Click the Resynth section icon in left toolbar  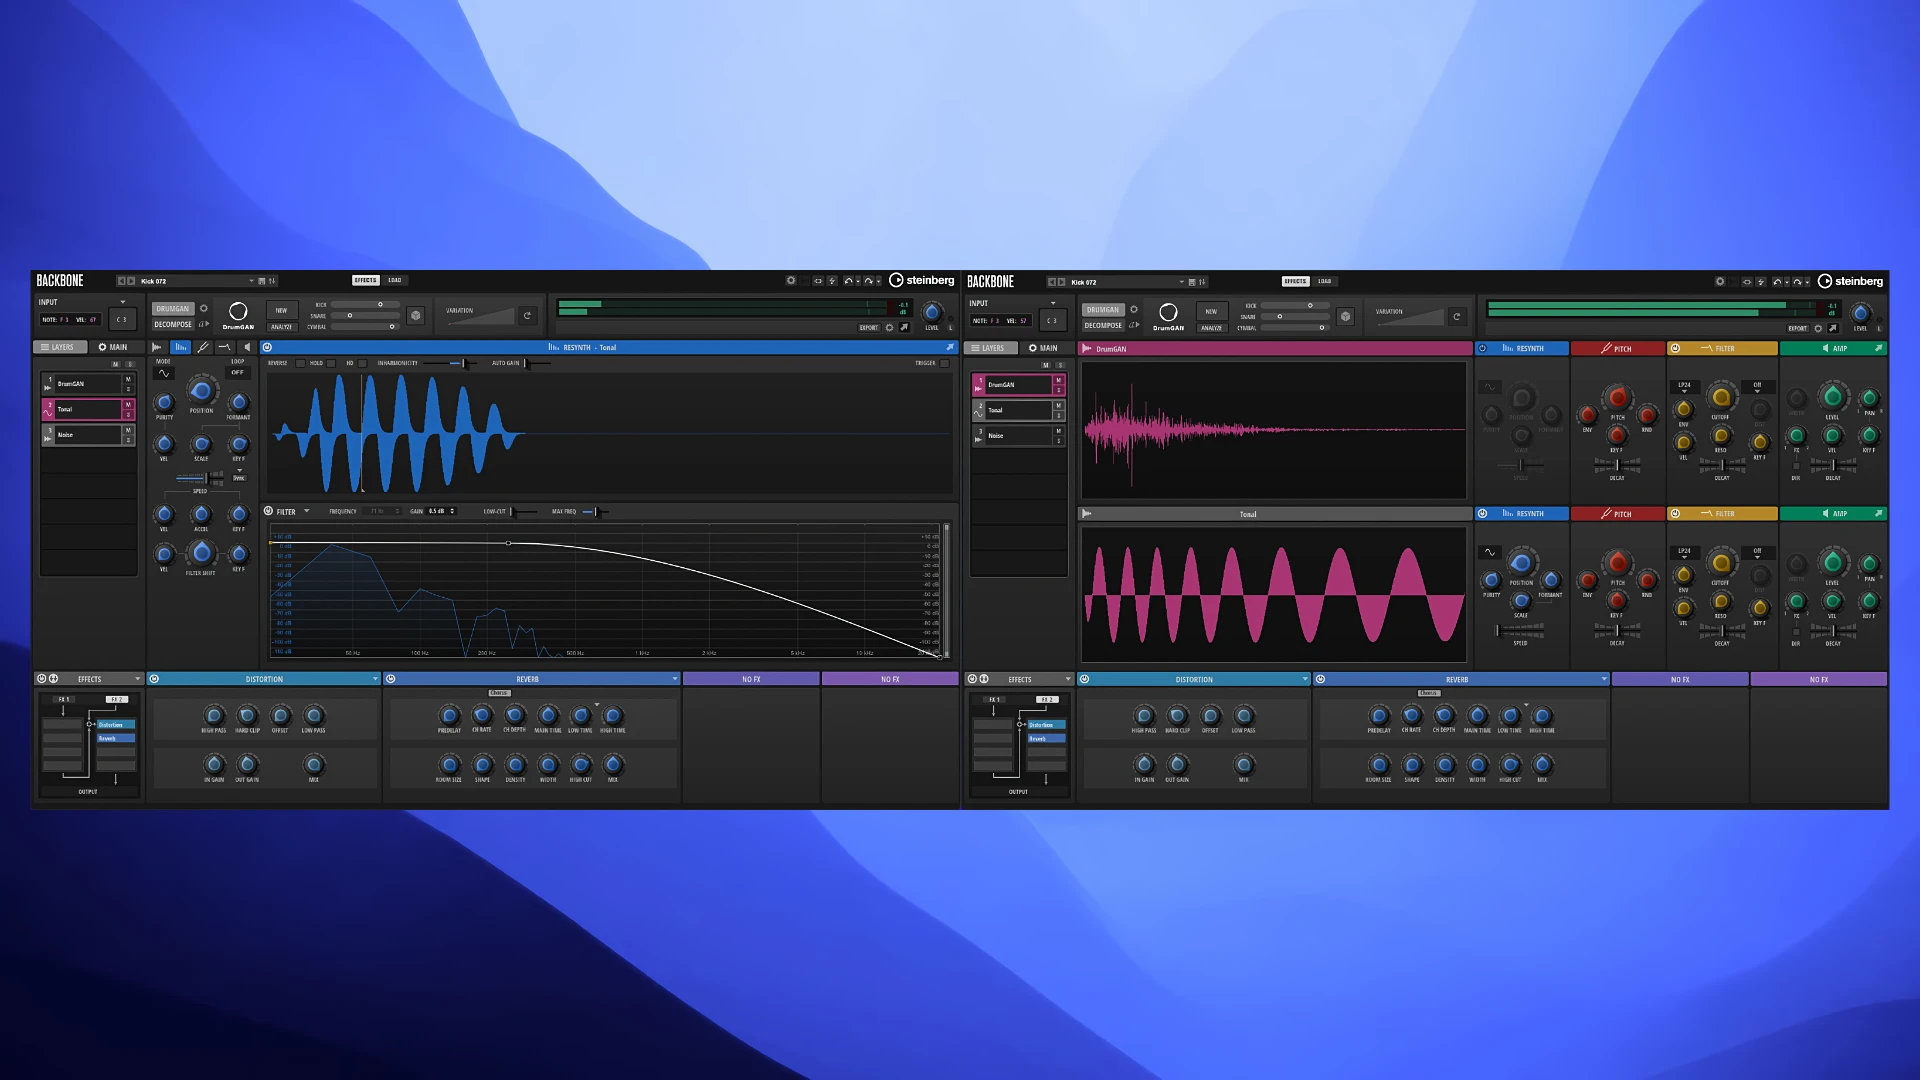tap(181, 347)
